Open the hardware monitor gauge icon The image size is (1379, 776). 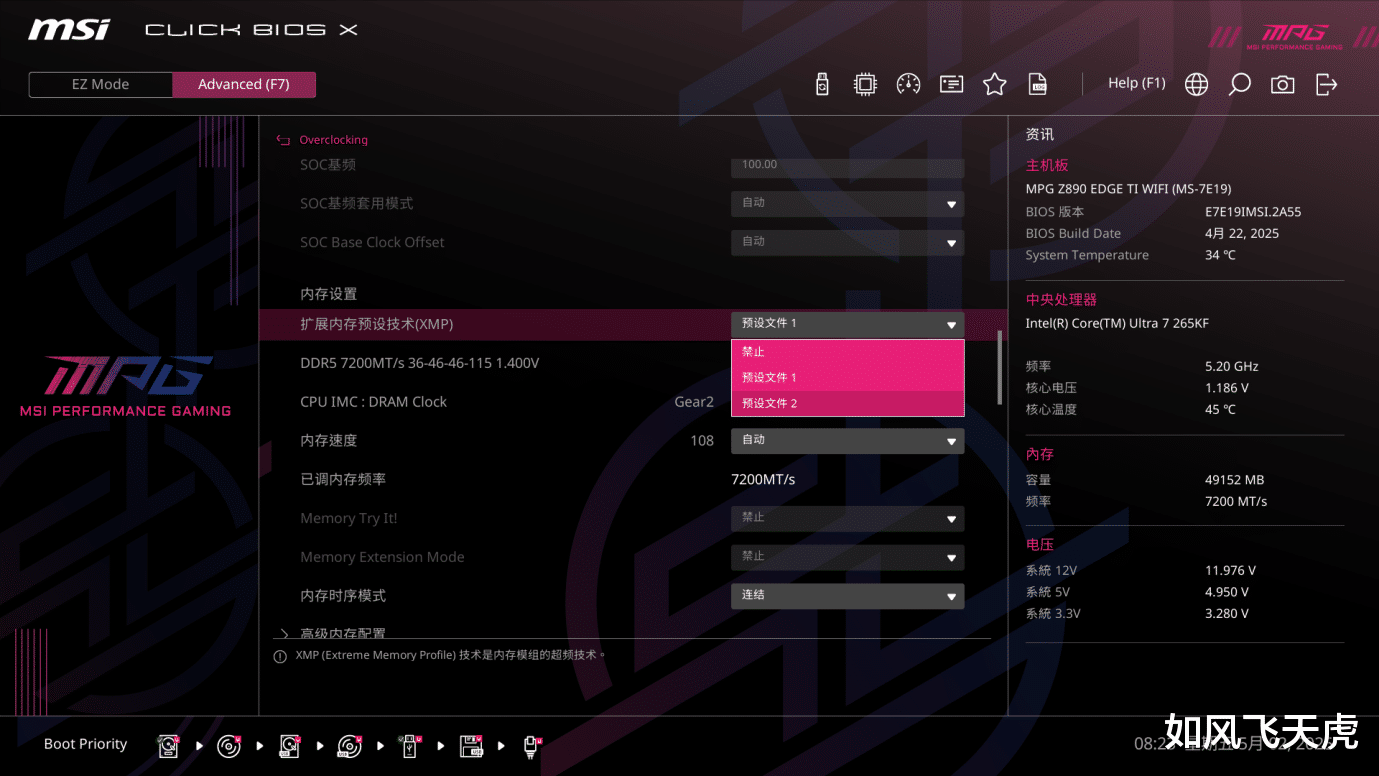pyautogui.click(x=908, y=84)
